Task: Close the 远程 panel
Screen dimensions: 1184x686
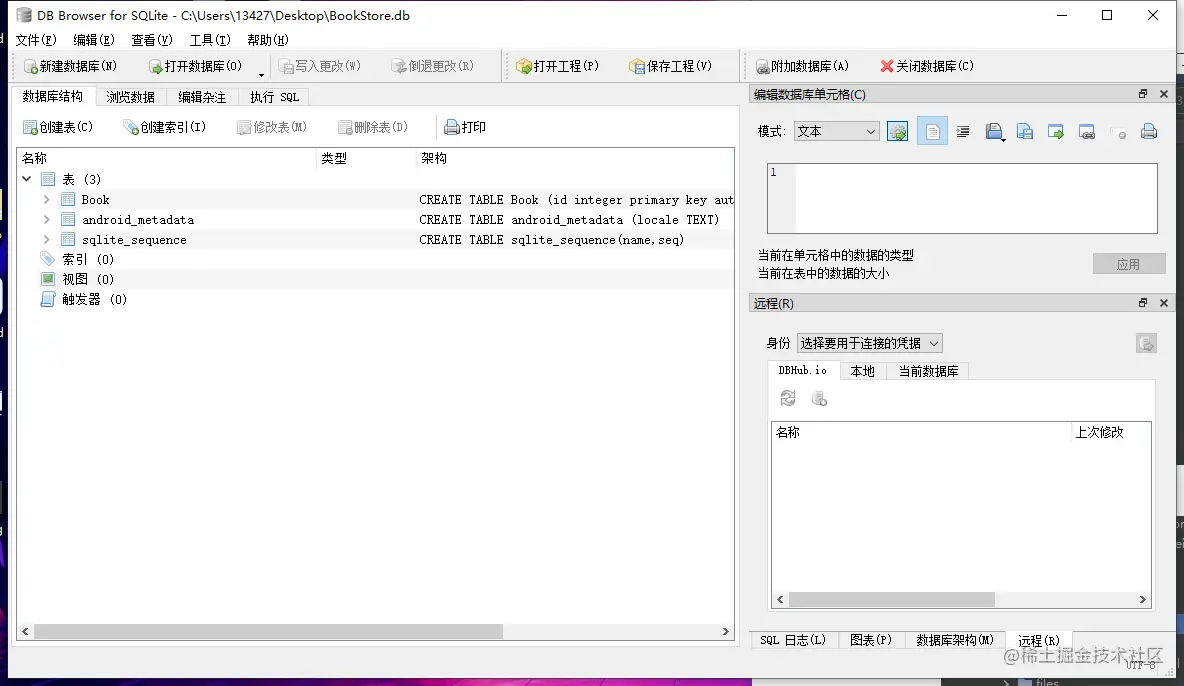Action: (1164, 303)
